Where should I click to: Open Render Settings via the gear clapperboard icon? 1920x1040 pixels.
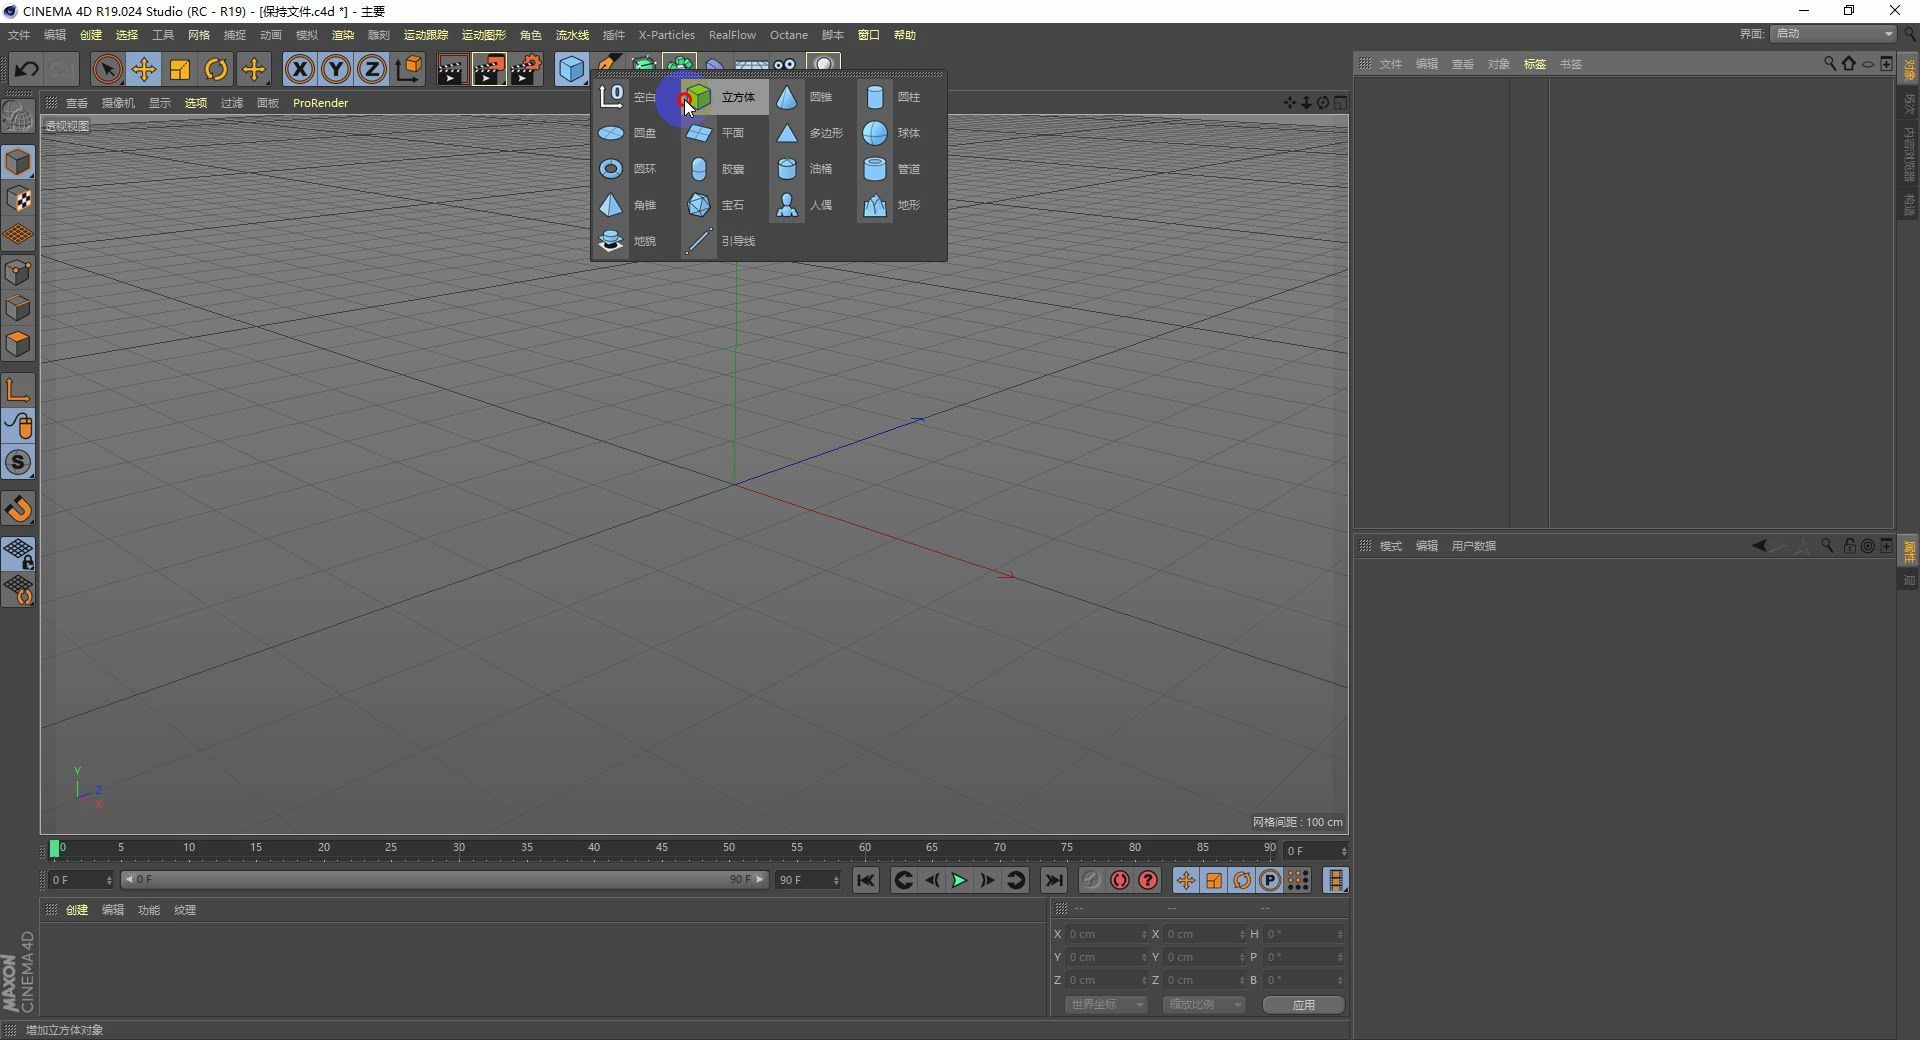point(527,69)
